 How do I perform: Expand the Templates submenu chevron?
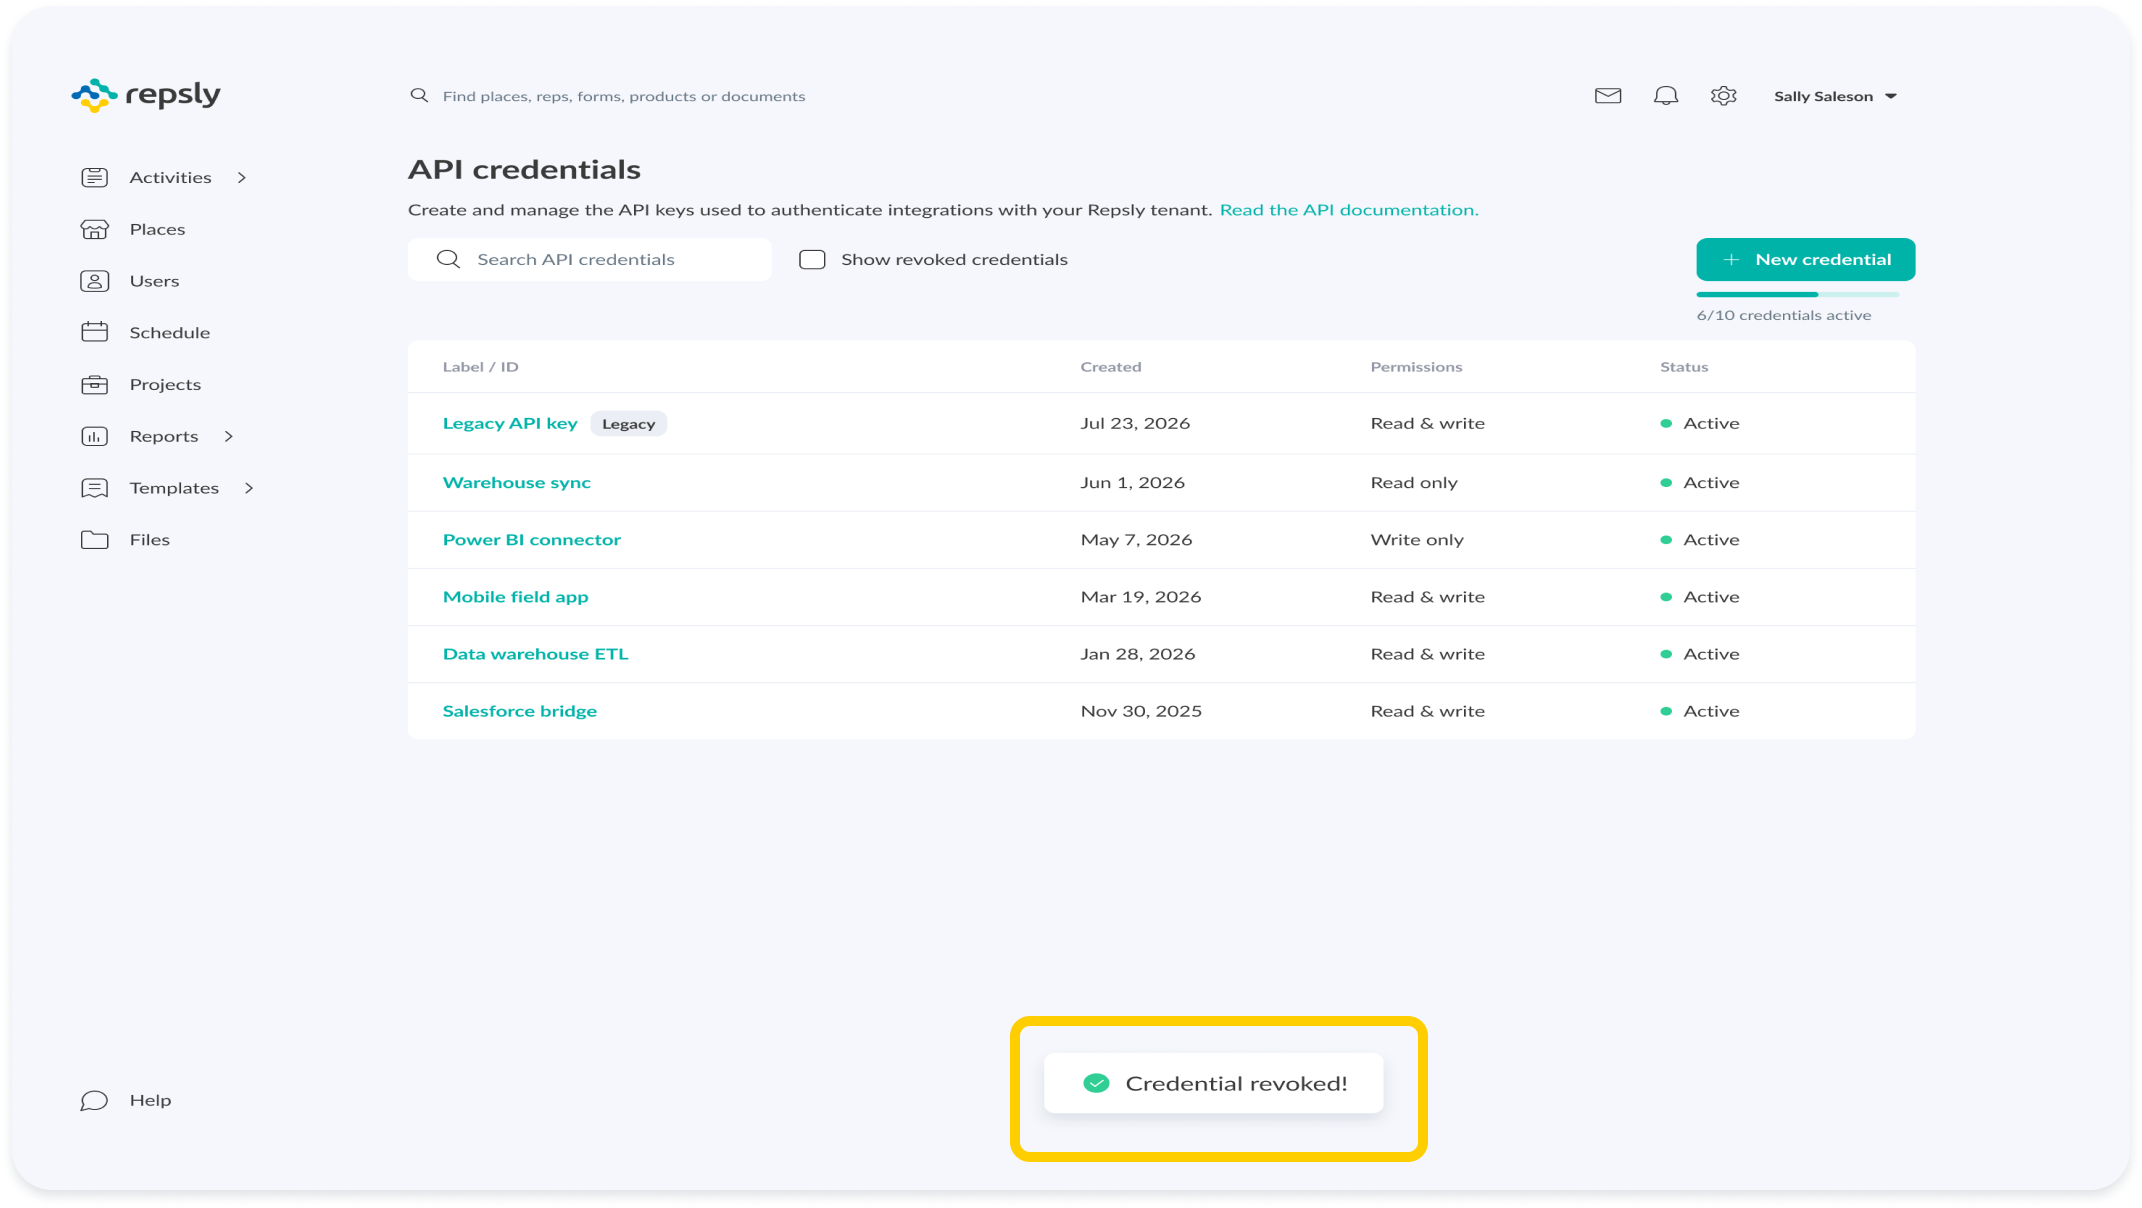[x=249, y=488]
